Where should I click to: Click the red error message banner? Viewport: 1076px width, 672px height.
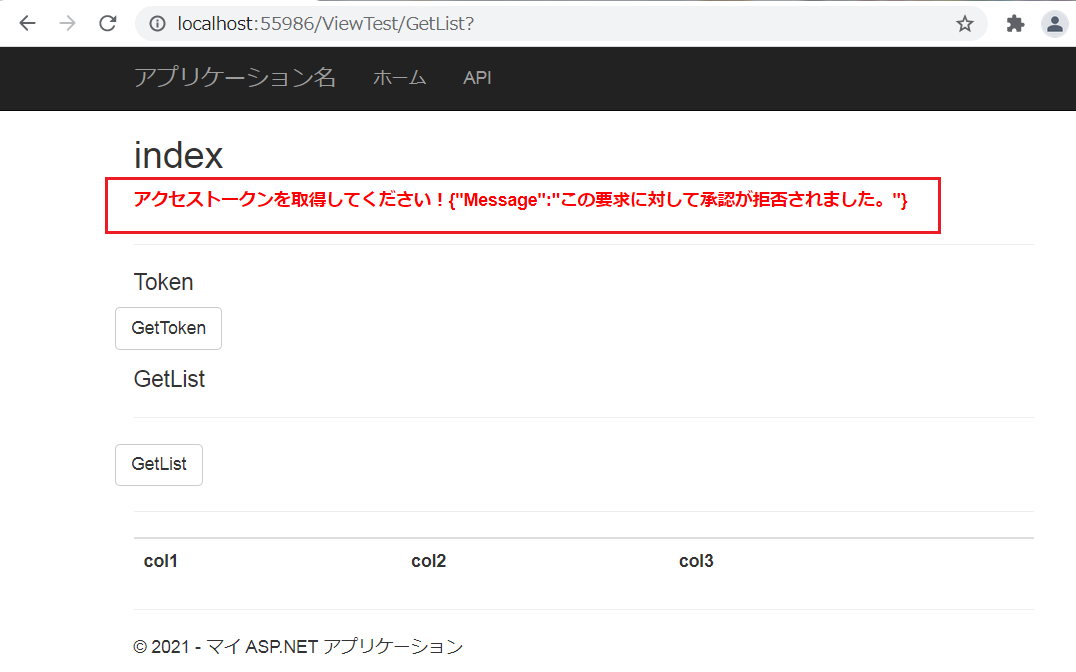coord(523,205)
